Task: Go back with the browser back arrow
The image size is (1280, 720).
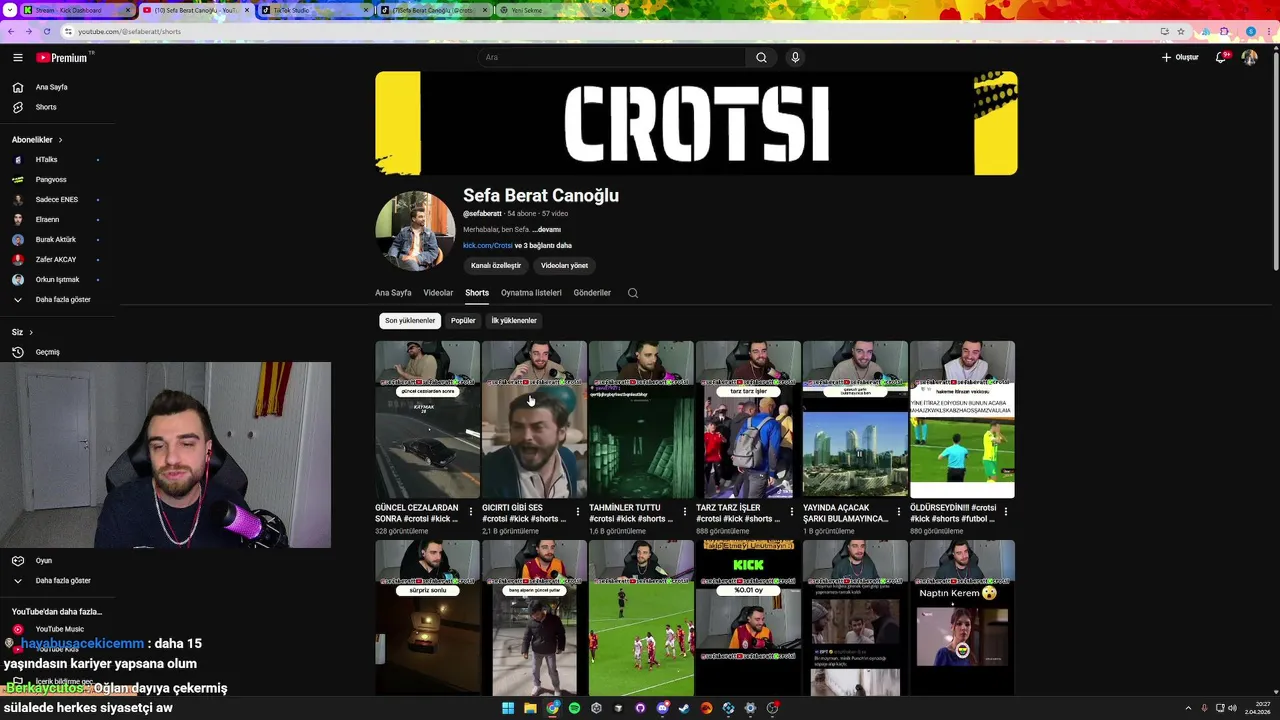Action: pos(11,31)
